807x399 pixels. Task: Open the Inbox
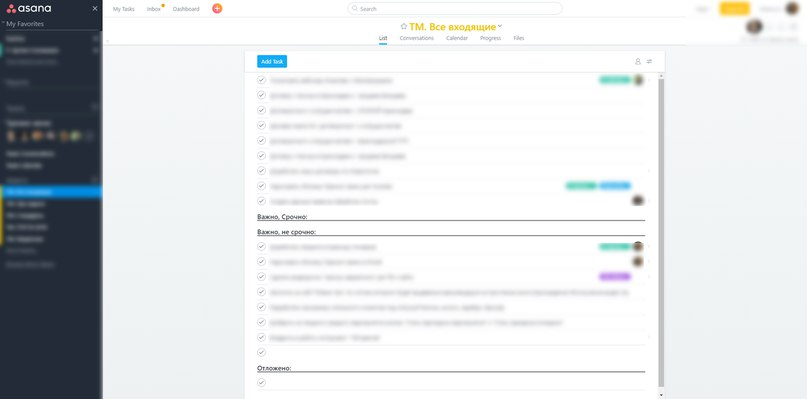pyautogui.click(x=154, y=9)
